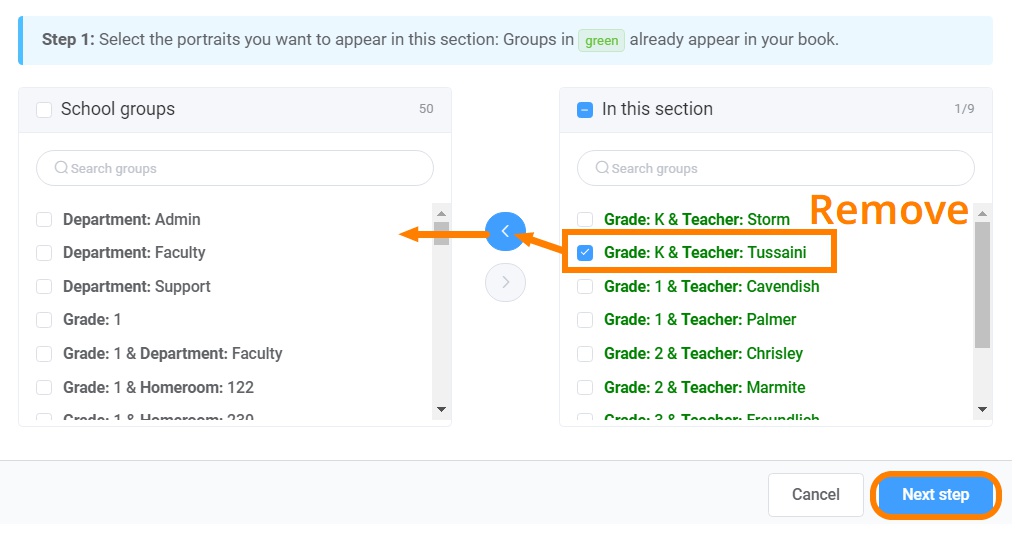Click In this section scroll-down arrow
1019x536 pixels.
pyautogui.click(x=982, y=409)
